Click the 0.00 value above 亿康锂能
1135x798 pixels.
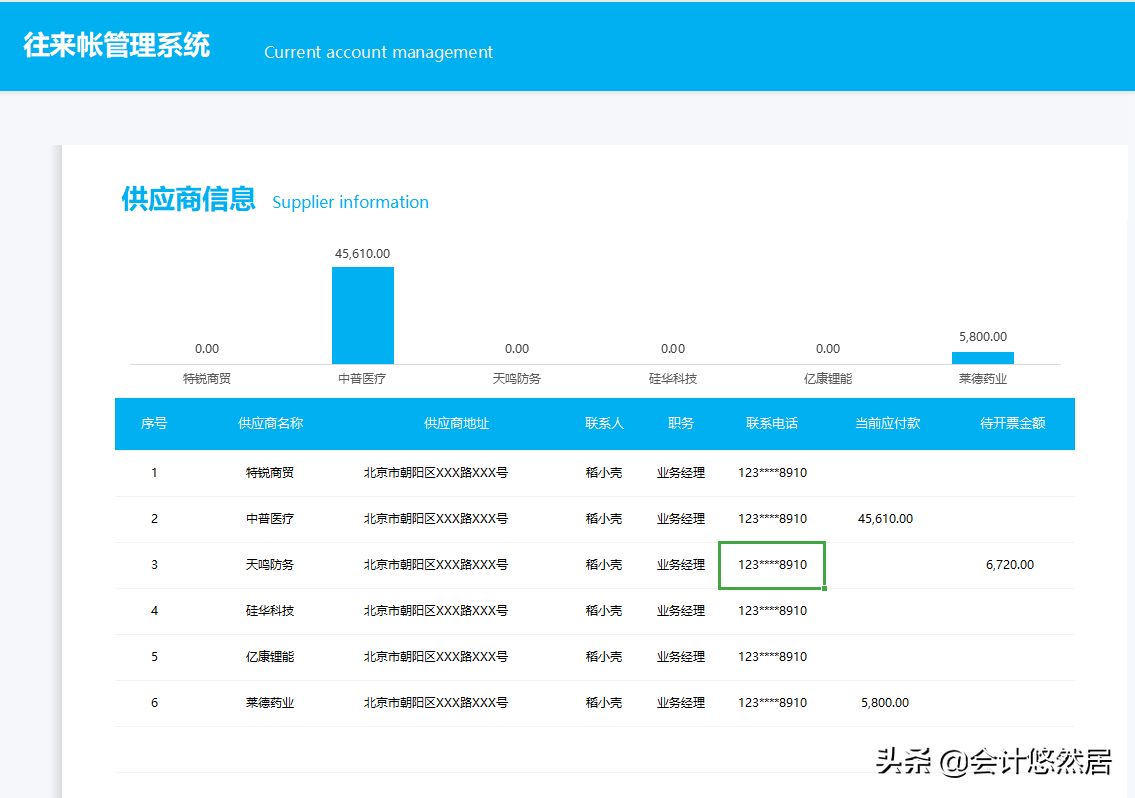[827, 348]
